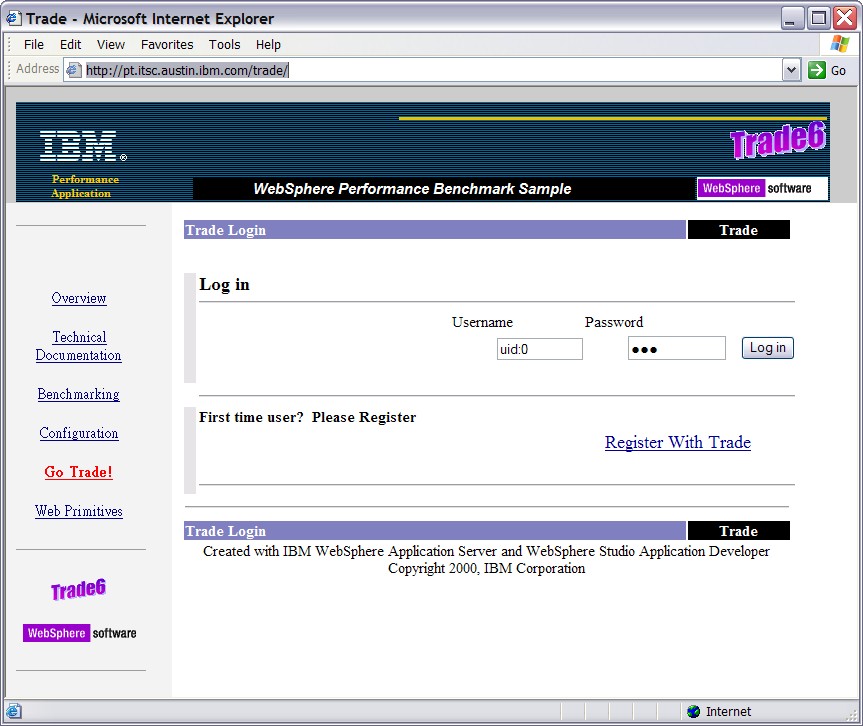
Task: Close the Internet Explorer window
Action: (x=844, y=18)
